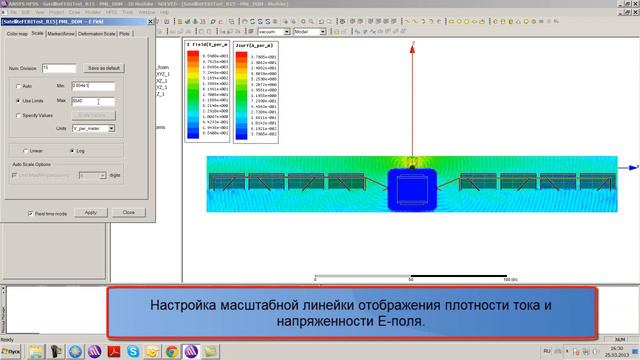Click the RU language indicator in tray
This screenshot has height=360, width=640.
pyautogui.click(x=547, y=351)
